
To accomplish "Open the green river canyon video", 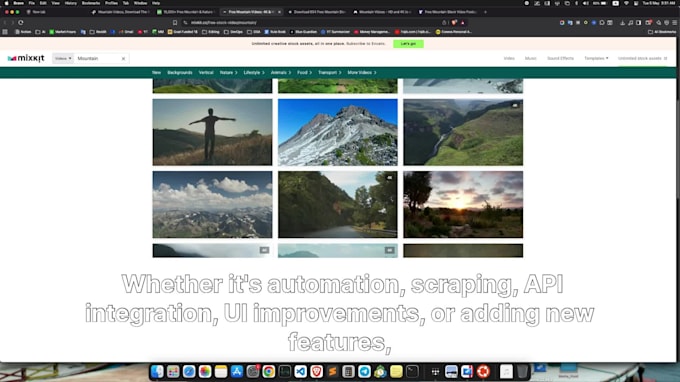I will click(x=463, y=132).
